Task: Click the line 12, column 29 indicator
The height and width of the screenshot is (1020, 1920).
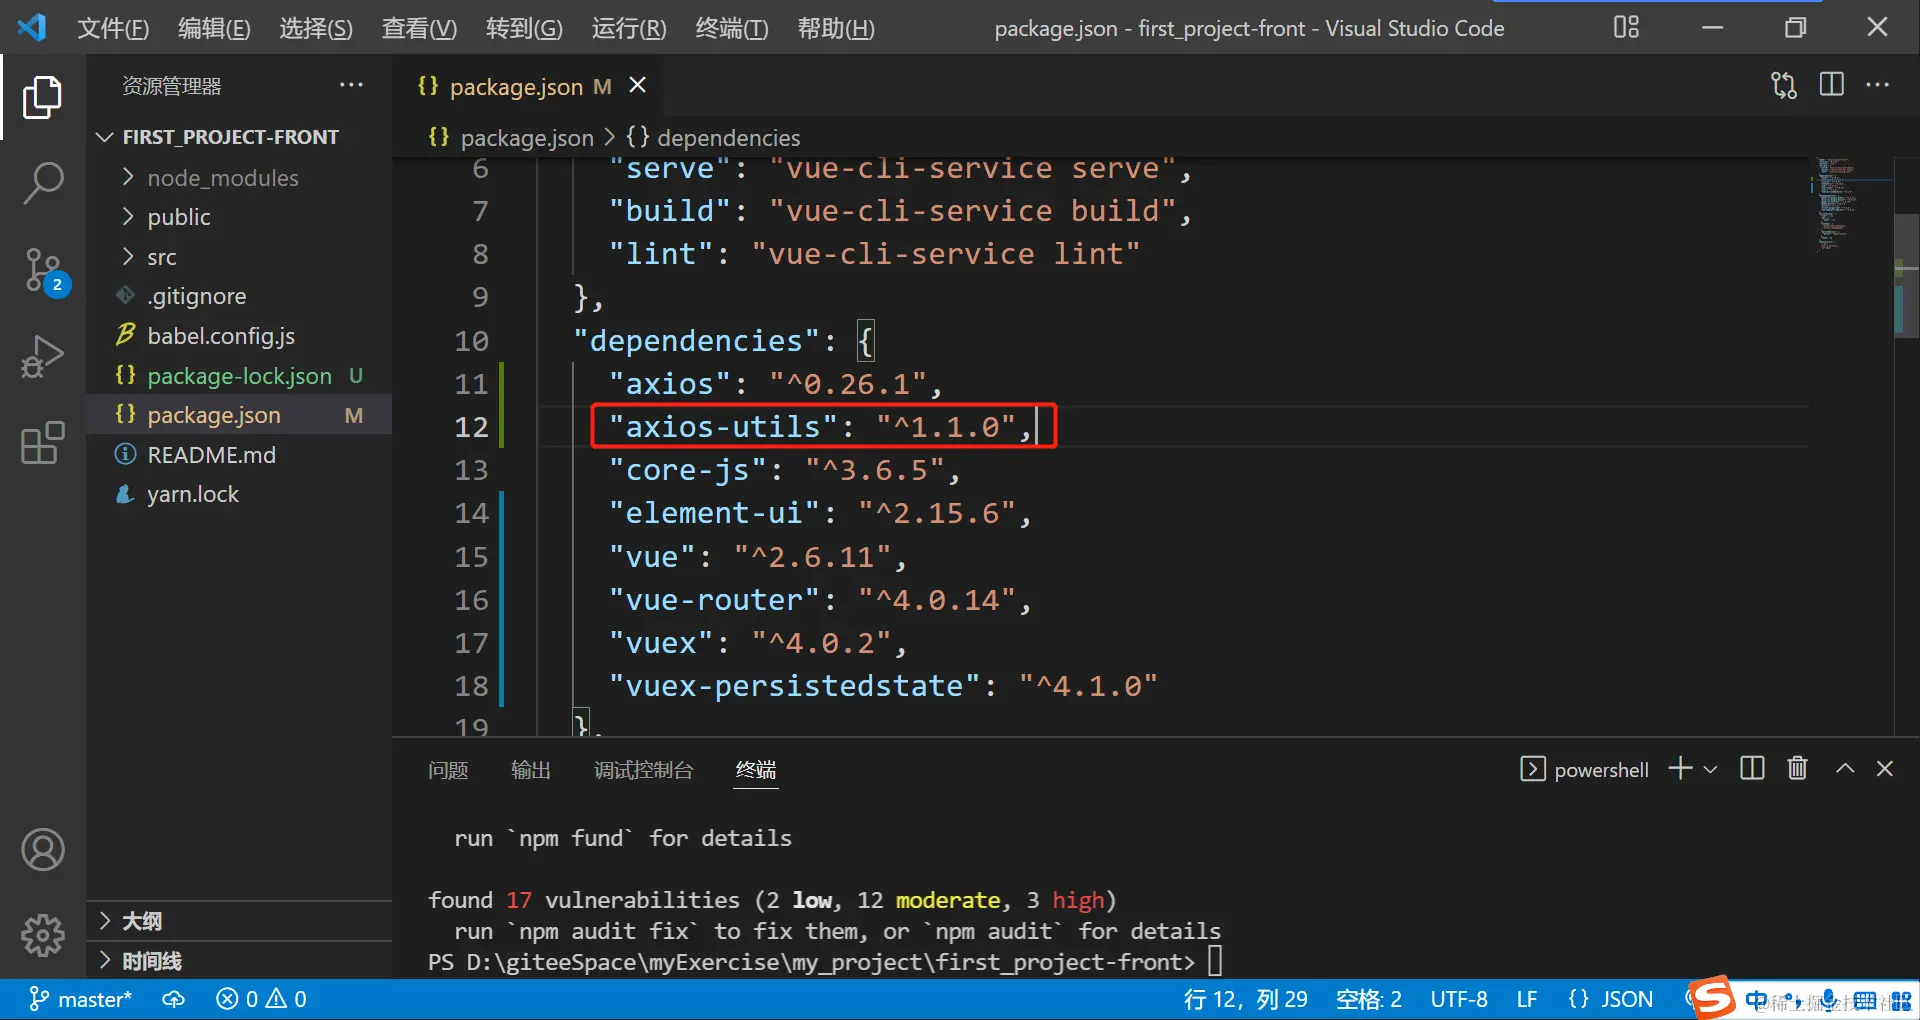Action: 1245,999
